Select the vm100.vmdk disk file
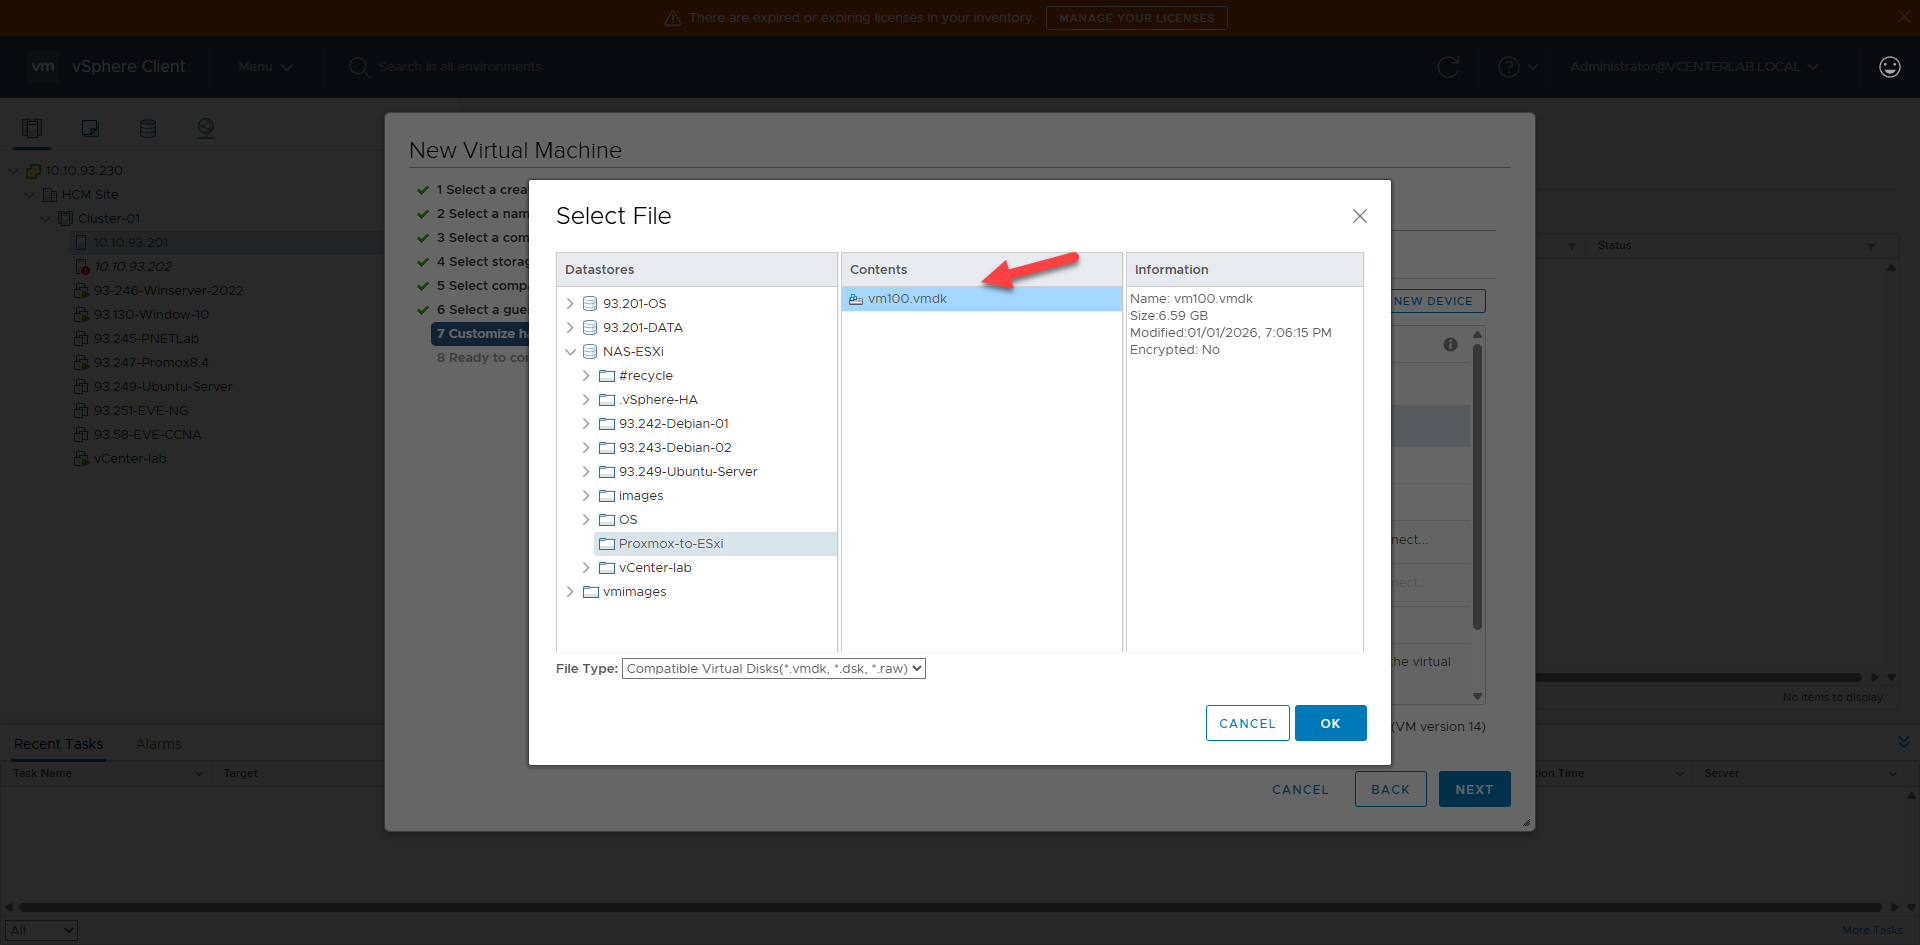1920x945 pixels. (907, 299)
